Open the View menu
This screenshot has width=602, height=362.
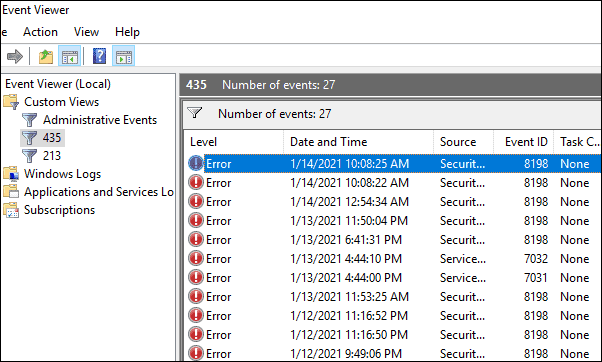[x=86, y=32]
